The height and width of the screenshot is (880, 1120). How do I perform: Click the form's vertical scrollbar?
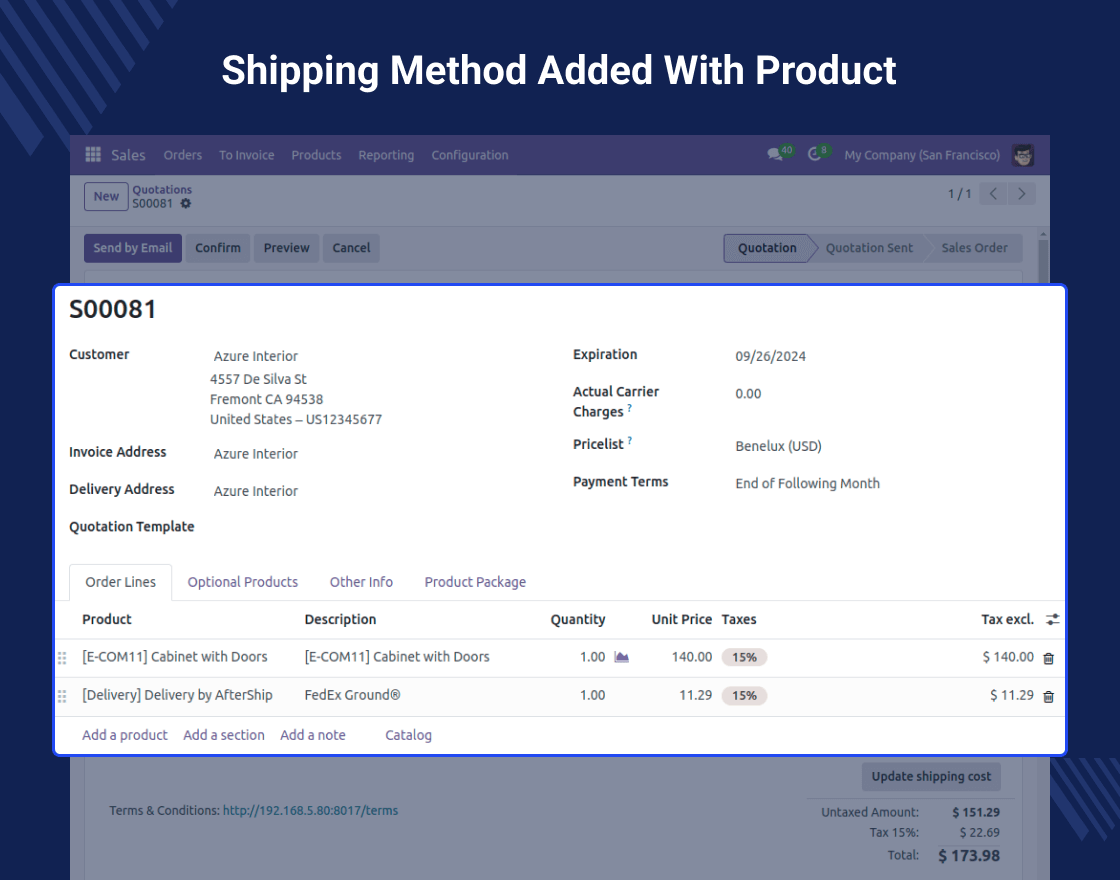1043,259
